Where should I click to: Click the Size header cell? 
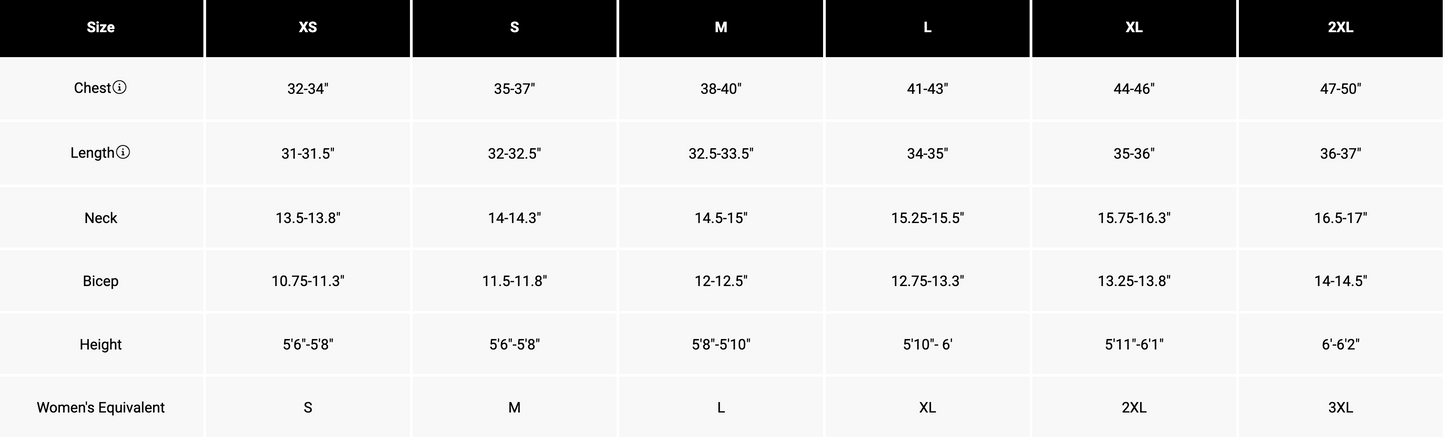click(101, 28)
